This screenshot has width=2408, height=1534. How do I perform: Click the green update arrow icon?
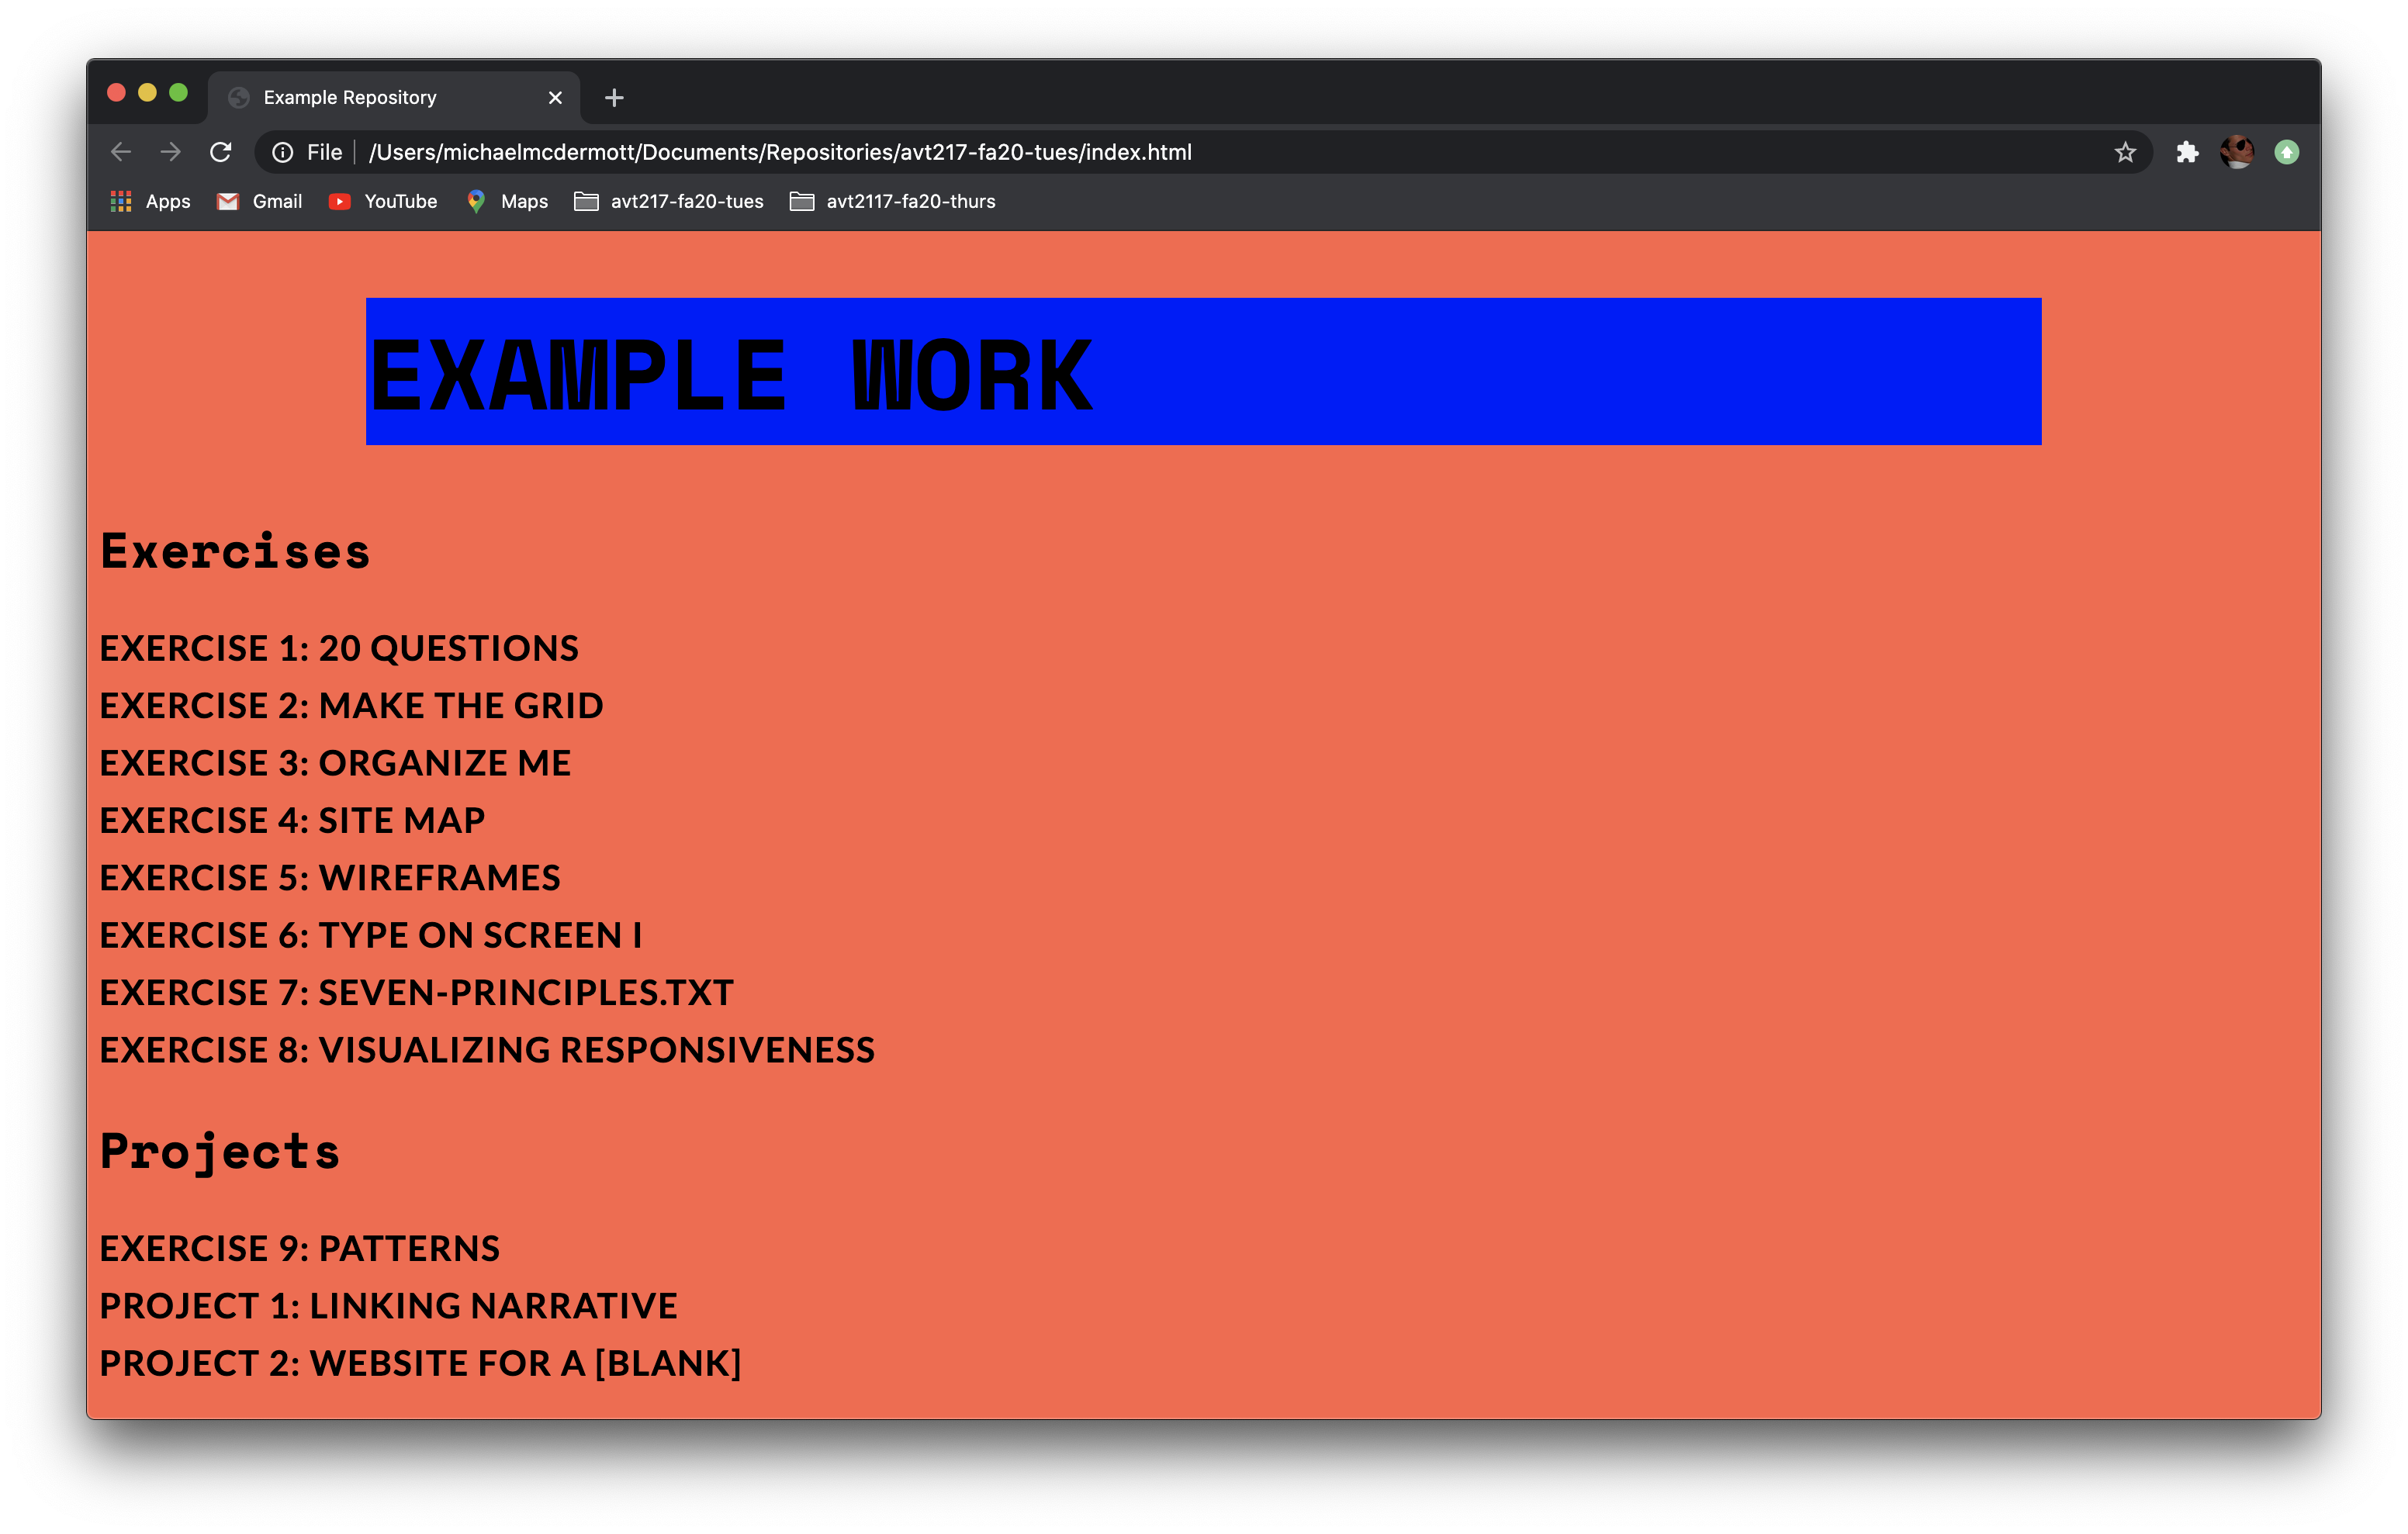tap(2286, 152)
